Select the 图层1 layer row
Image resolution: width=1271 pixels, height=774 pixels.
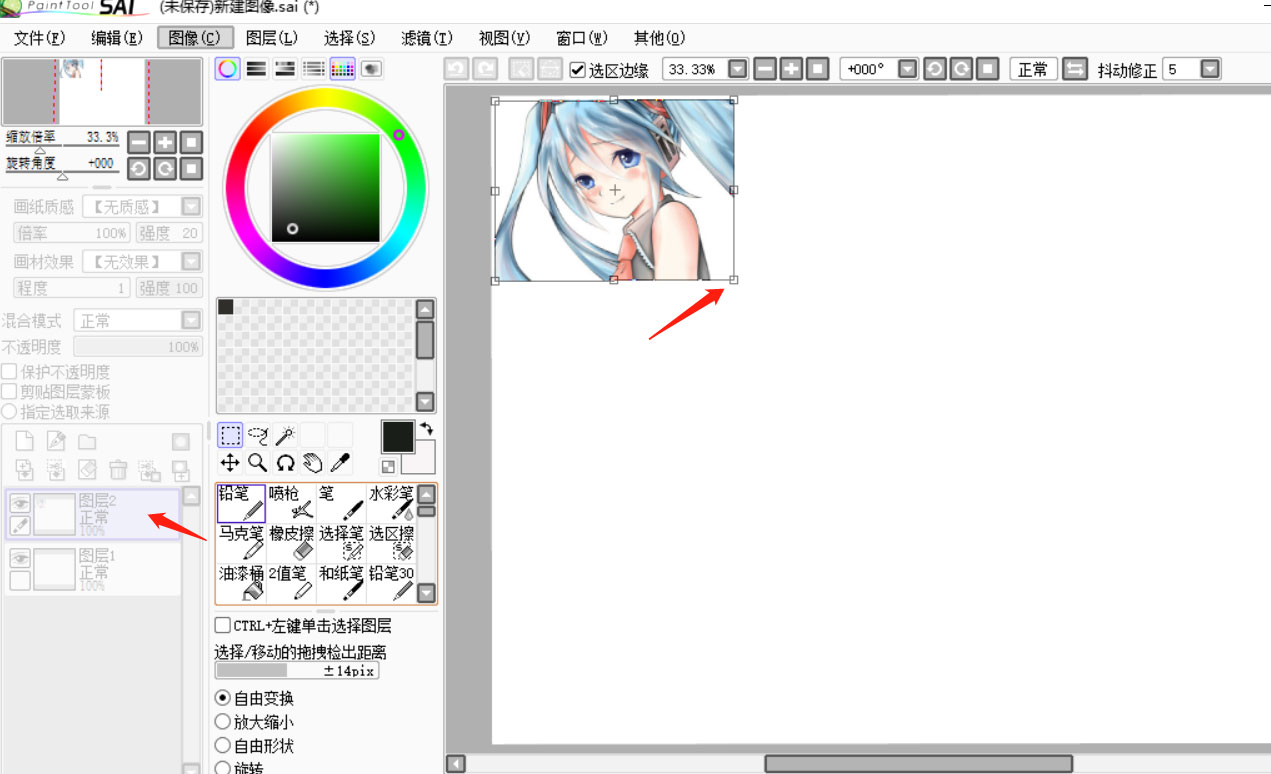click(x=93, y=569)
